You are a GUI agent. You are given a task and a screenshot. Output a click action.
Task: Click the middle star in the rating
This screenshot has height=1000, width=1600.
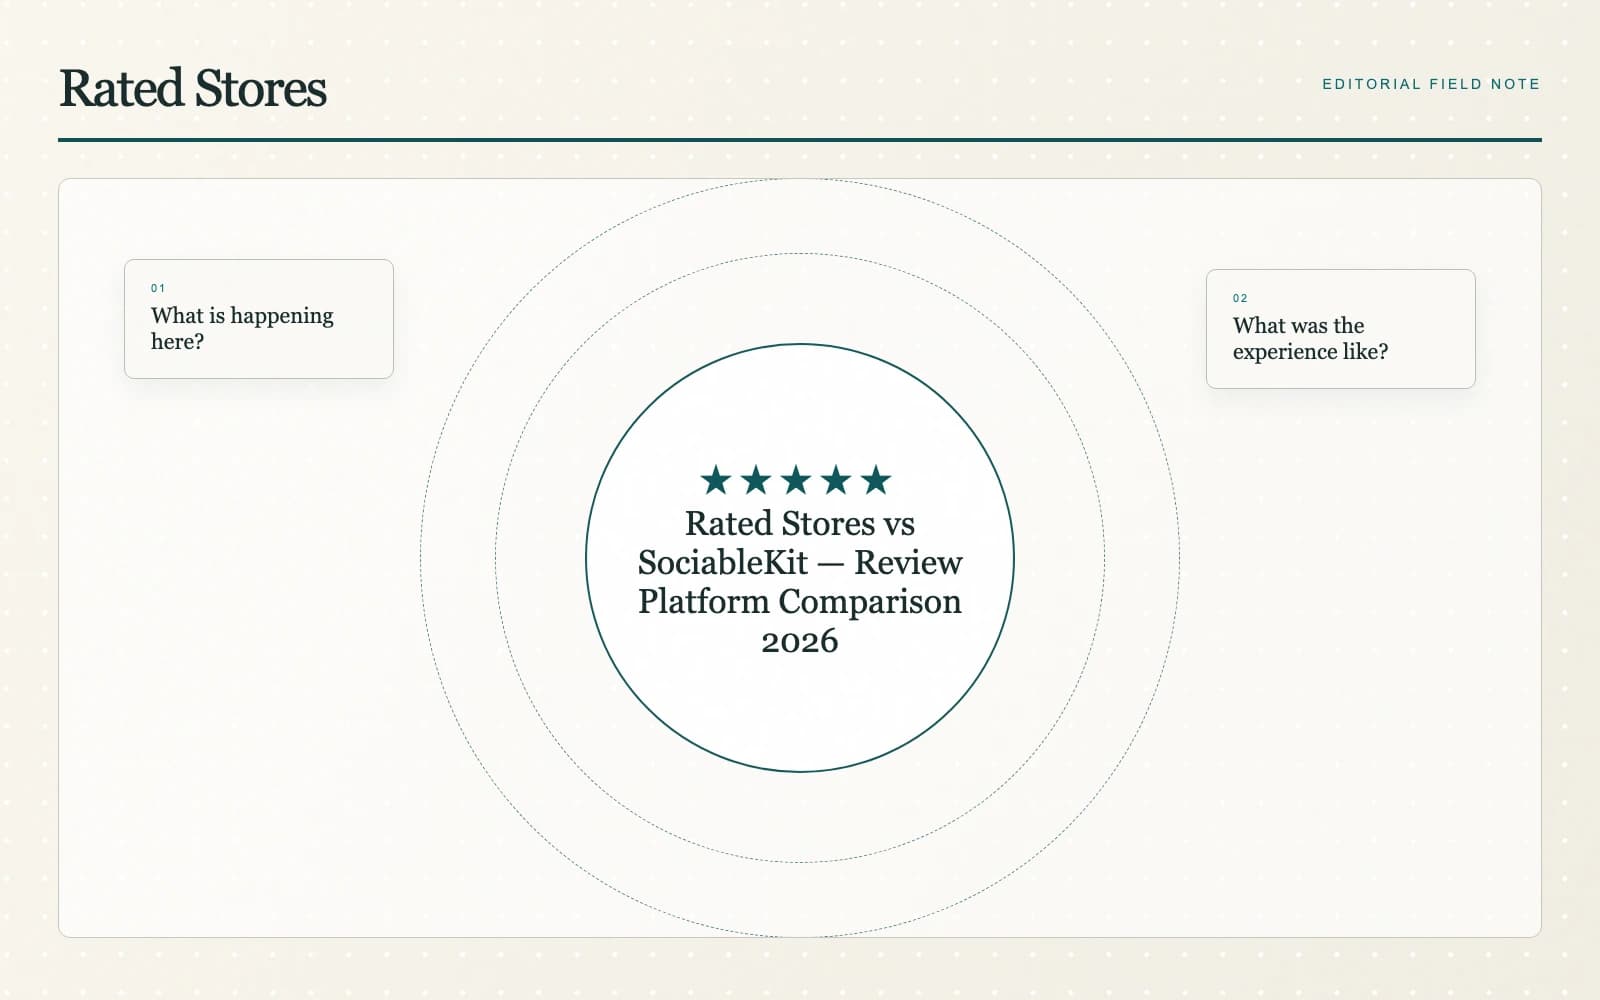796,480
